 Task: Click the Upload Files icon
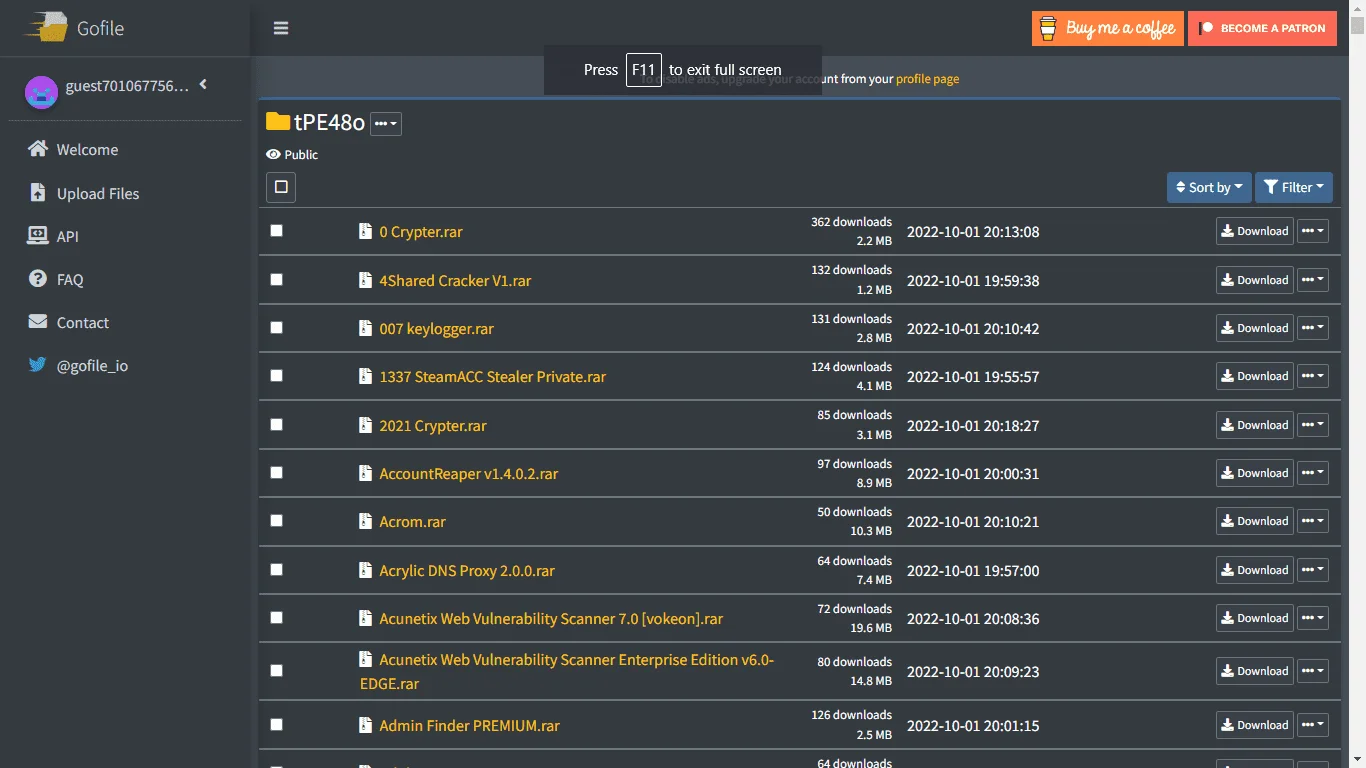[x=38, y=193]
